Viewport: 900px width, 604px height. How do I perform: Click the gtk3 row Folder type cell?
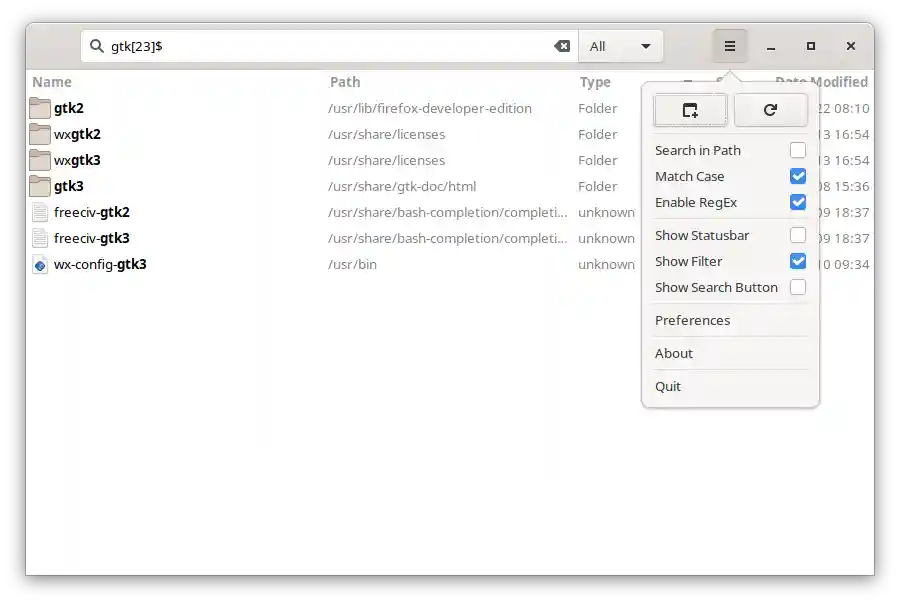tap(598, 187)
